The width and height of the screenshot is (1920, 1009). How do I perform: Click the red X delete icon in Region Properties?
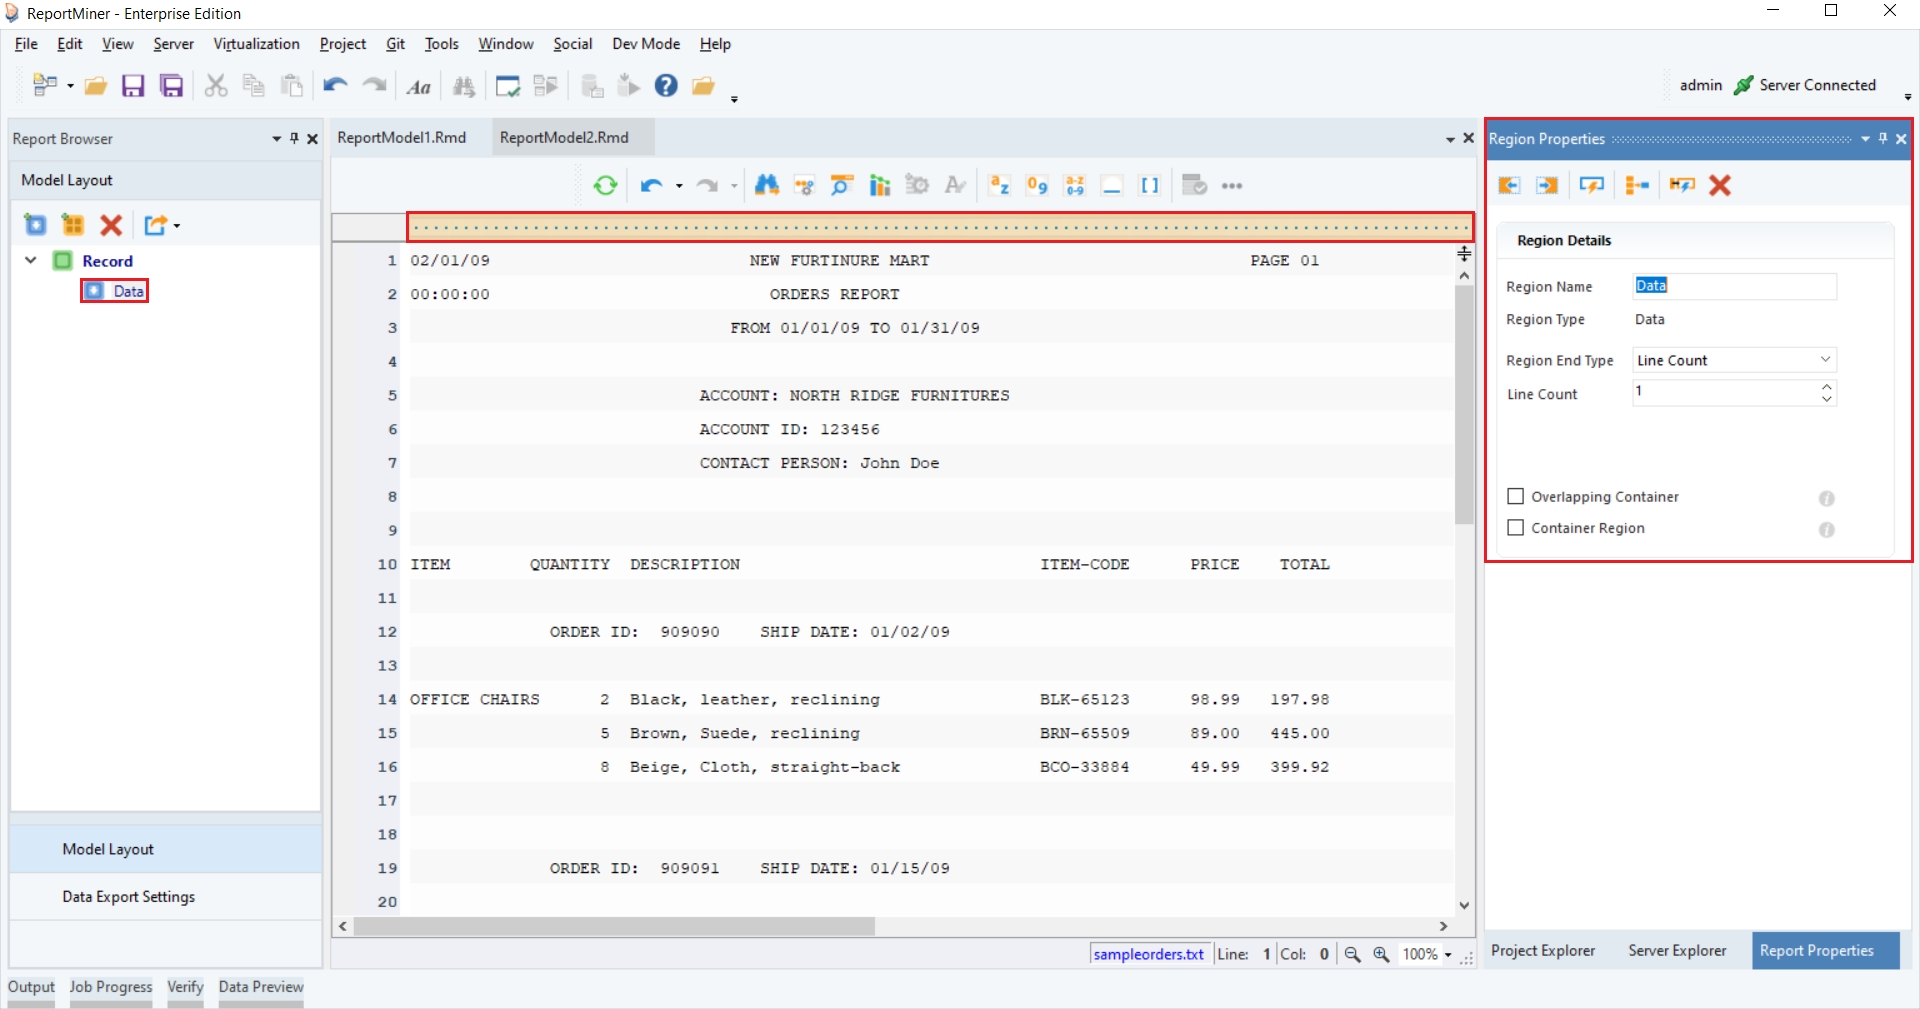[x=1720, y=185]
